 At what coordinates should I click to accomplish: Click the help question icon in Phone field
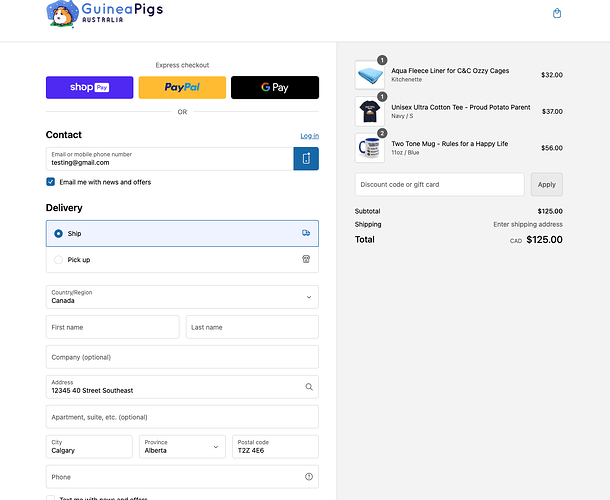click(x=309, y=477)
